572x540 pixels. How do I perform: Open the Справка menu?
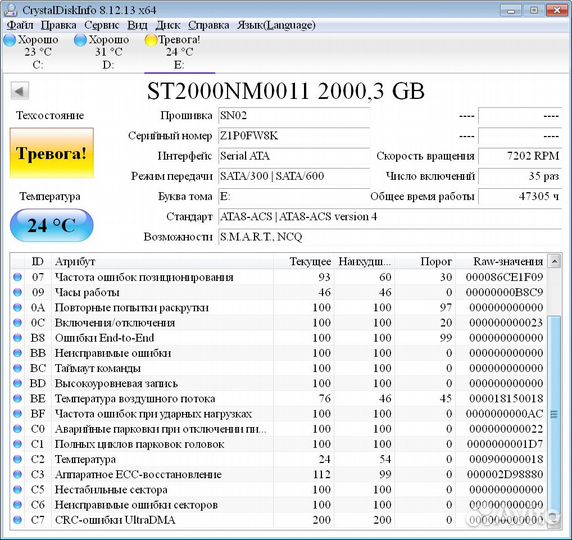(209, 25)
